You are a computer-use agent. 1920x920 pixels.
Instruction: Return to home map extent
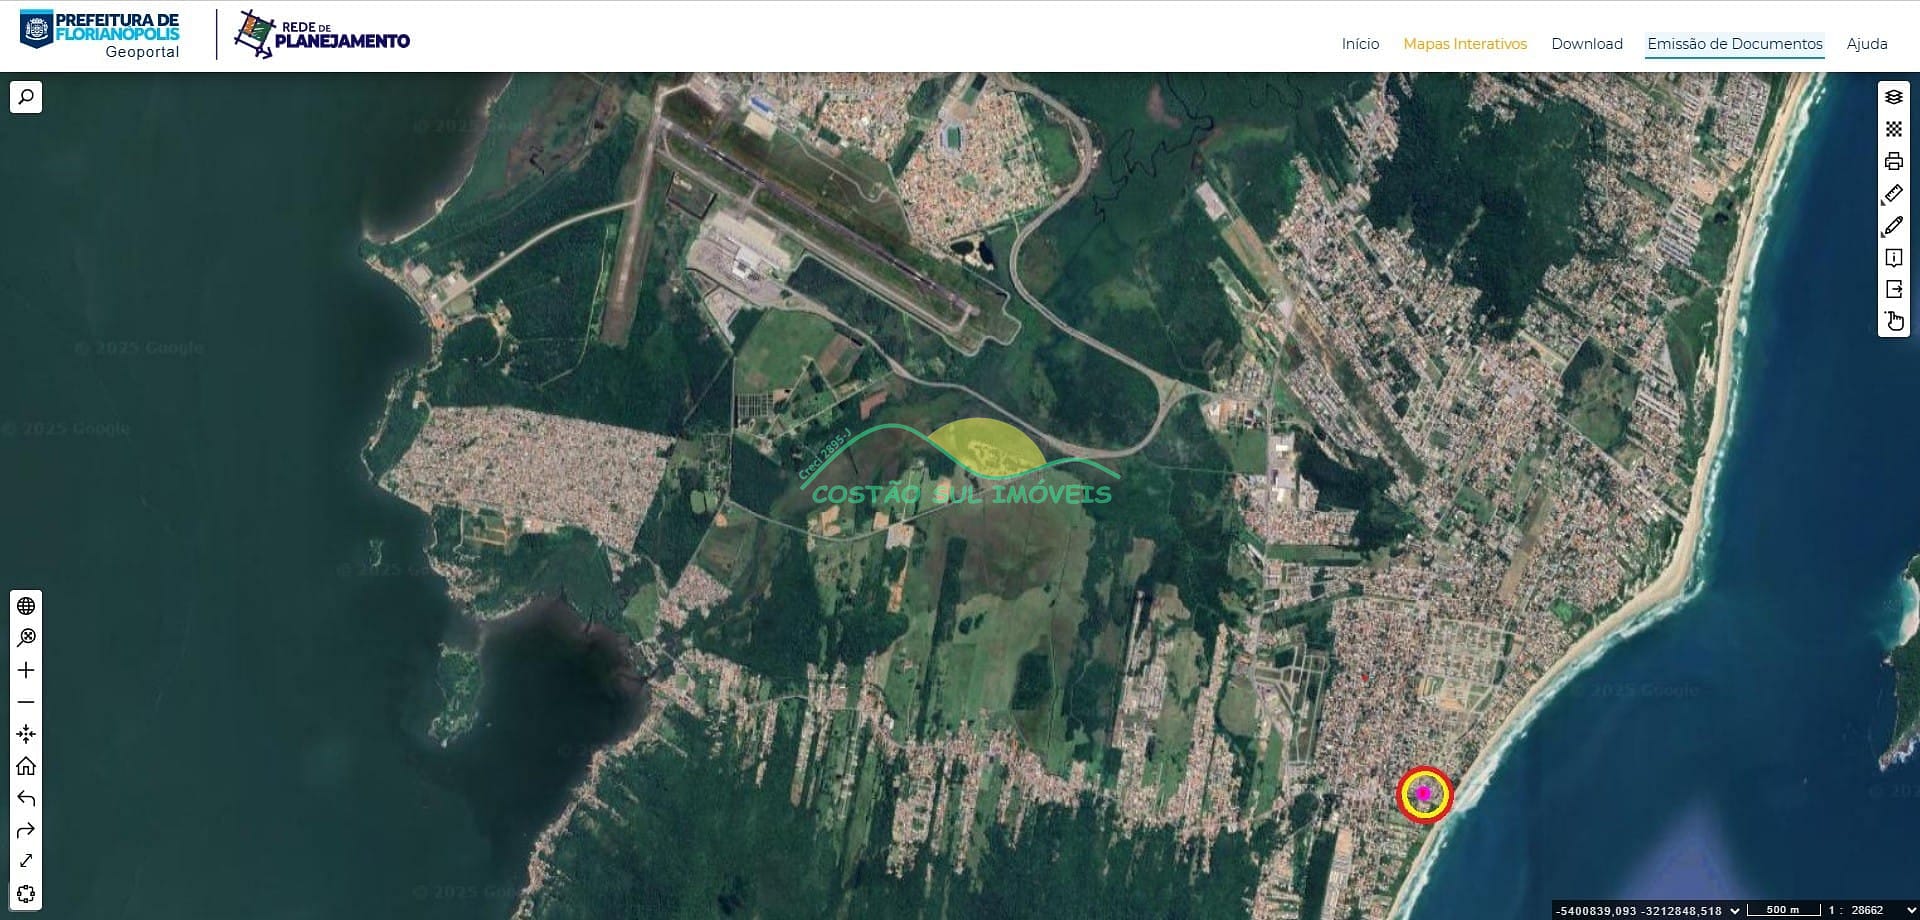coord(26,766)
